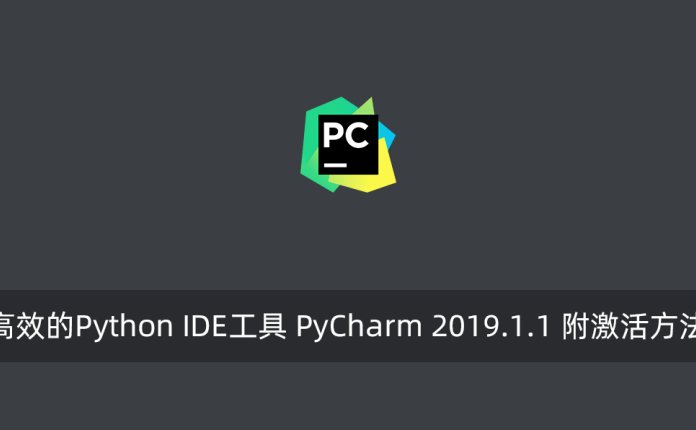Click the 附激活方法 text in caption
Screen dimensions: 696x430
pyautogui.click(x=629, y=326)
